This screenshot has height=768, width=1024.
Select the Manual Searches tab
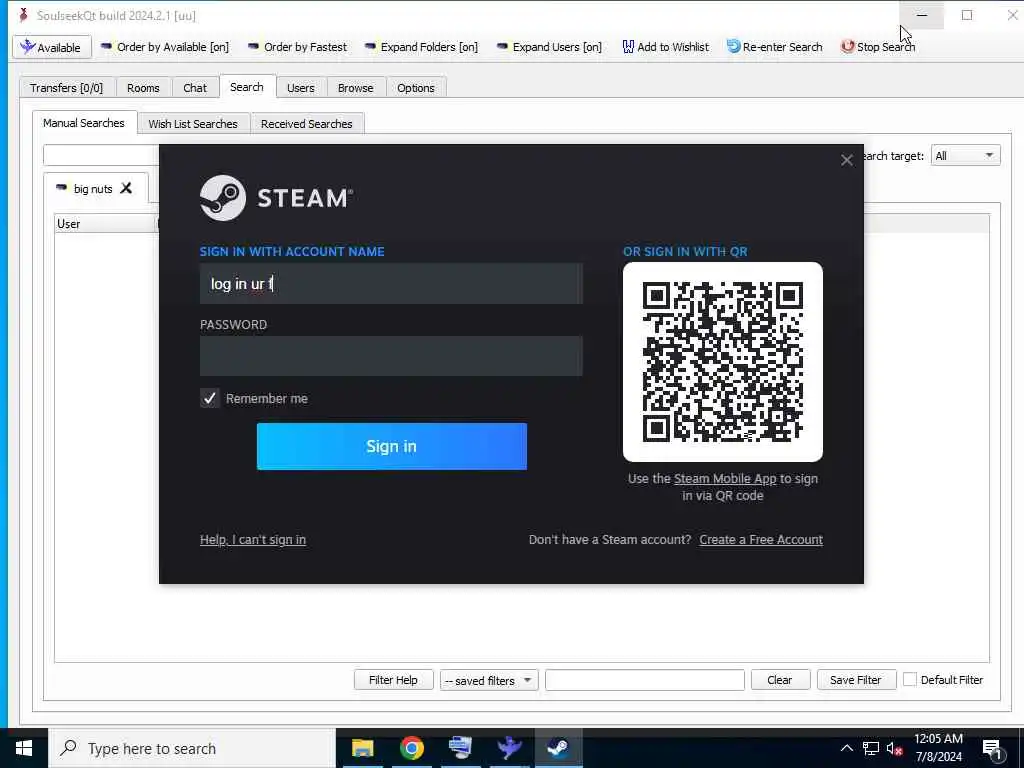[84, 123]
